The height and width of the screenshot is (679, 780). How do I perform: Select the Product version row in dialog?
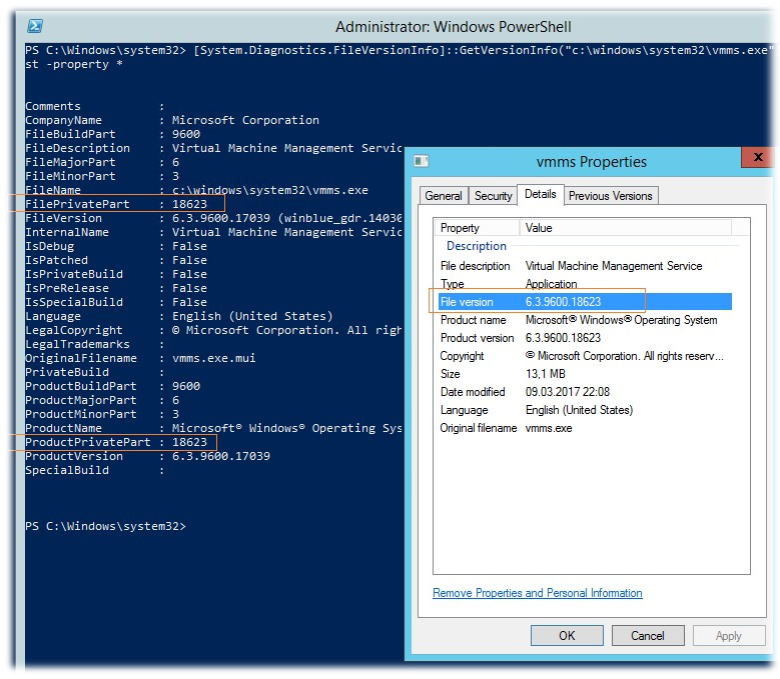[585, 338]
